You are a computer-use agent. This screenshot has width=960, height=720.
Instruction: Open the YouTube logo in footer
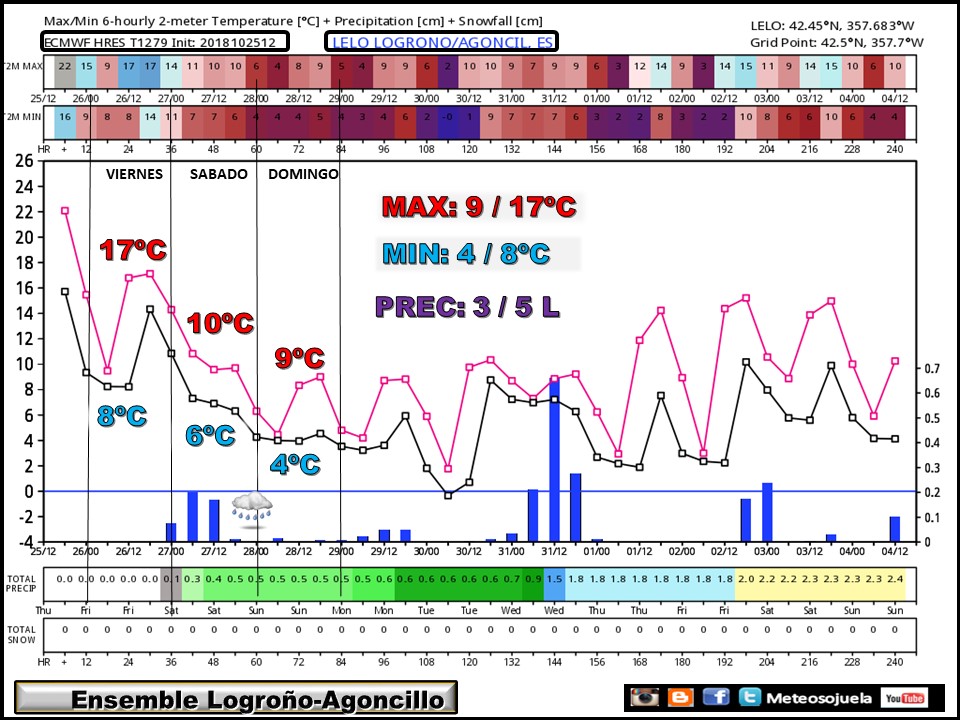click(x=904, y=698)
